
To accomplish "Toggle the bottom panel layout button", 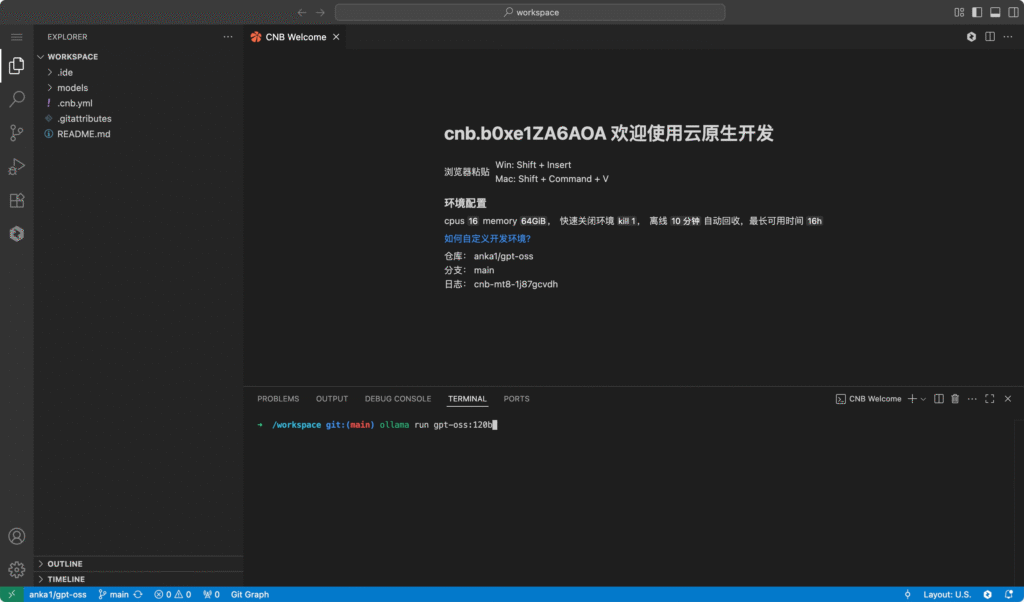I will [x=994, y=13].
